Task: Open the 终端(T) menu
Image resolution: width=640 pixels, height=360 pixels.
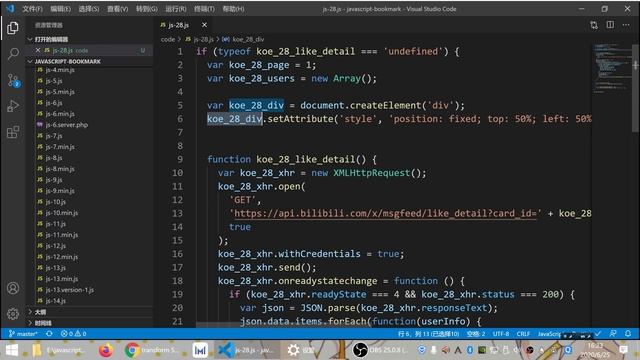Action: [x=204, y=9]
